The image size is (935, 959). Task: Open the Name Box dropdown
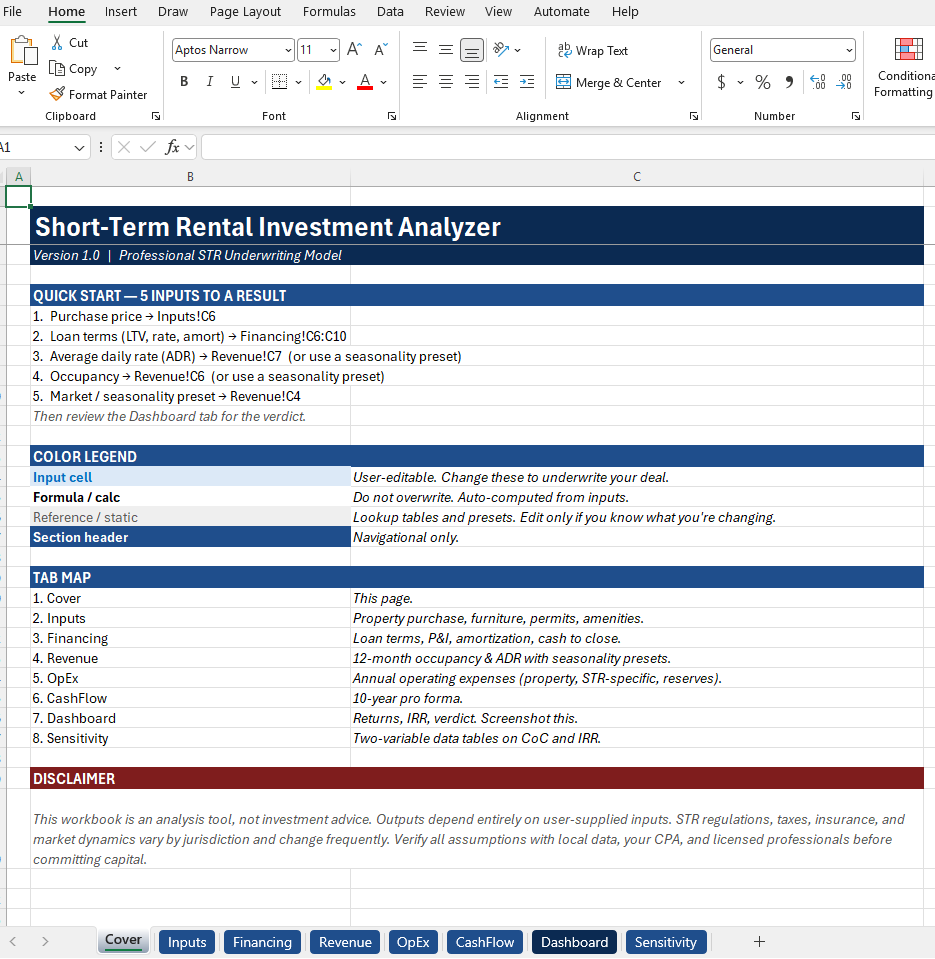(79, 147)
